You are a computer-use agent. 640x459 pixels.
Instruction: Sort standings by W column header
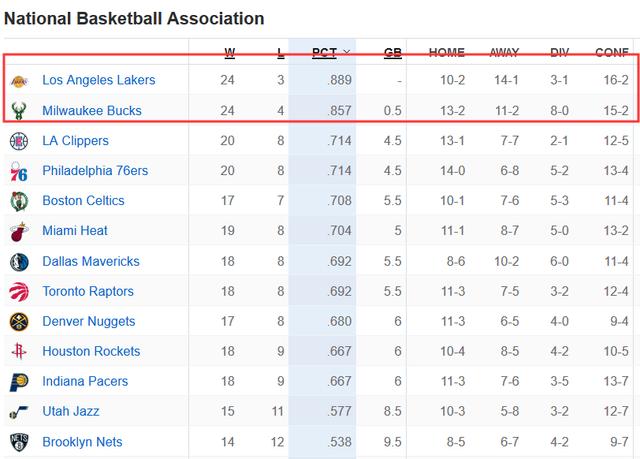click(x=230, y=53)
